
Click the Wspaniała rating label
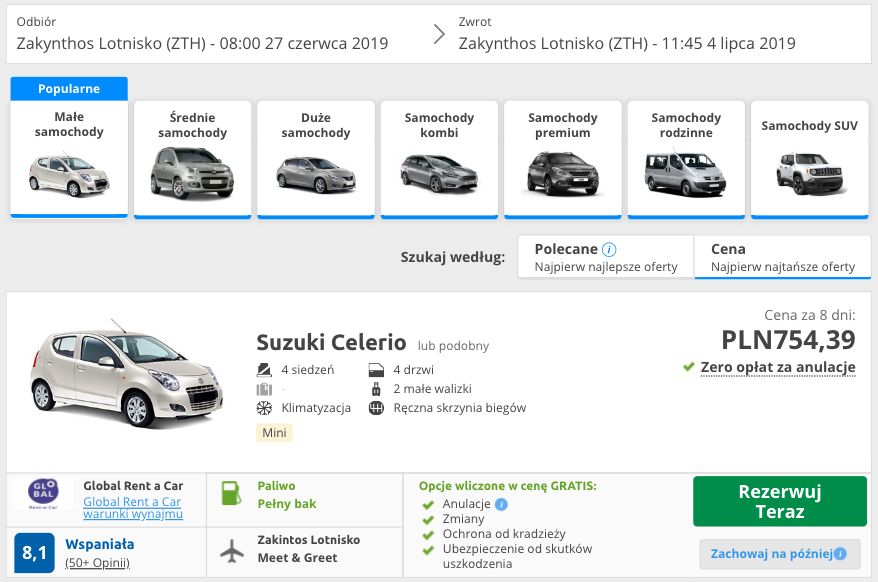point(100,544)
